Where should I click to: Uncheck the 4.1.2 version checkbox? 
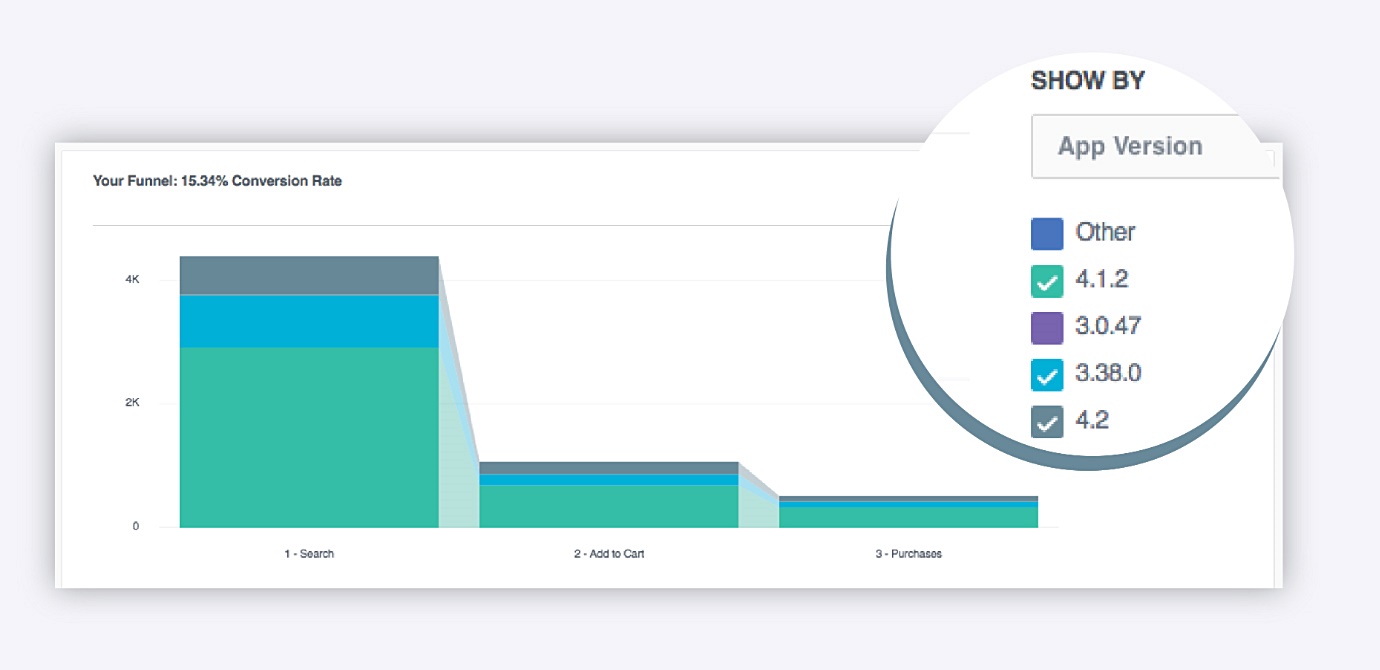click(x=1047, y=281)
